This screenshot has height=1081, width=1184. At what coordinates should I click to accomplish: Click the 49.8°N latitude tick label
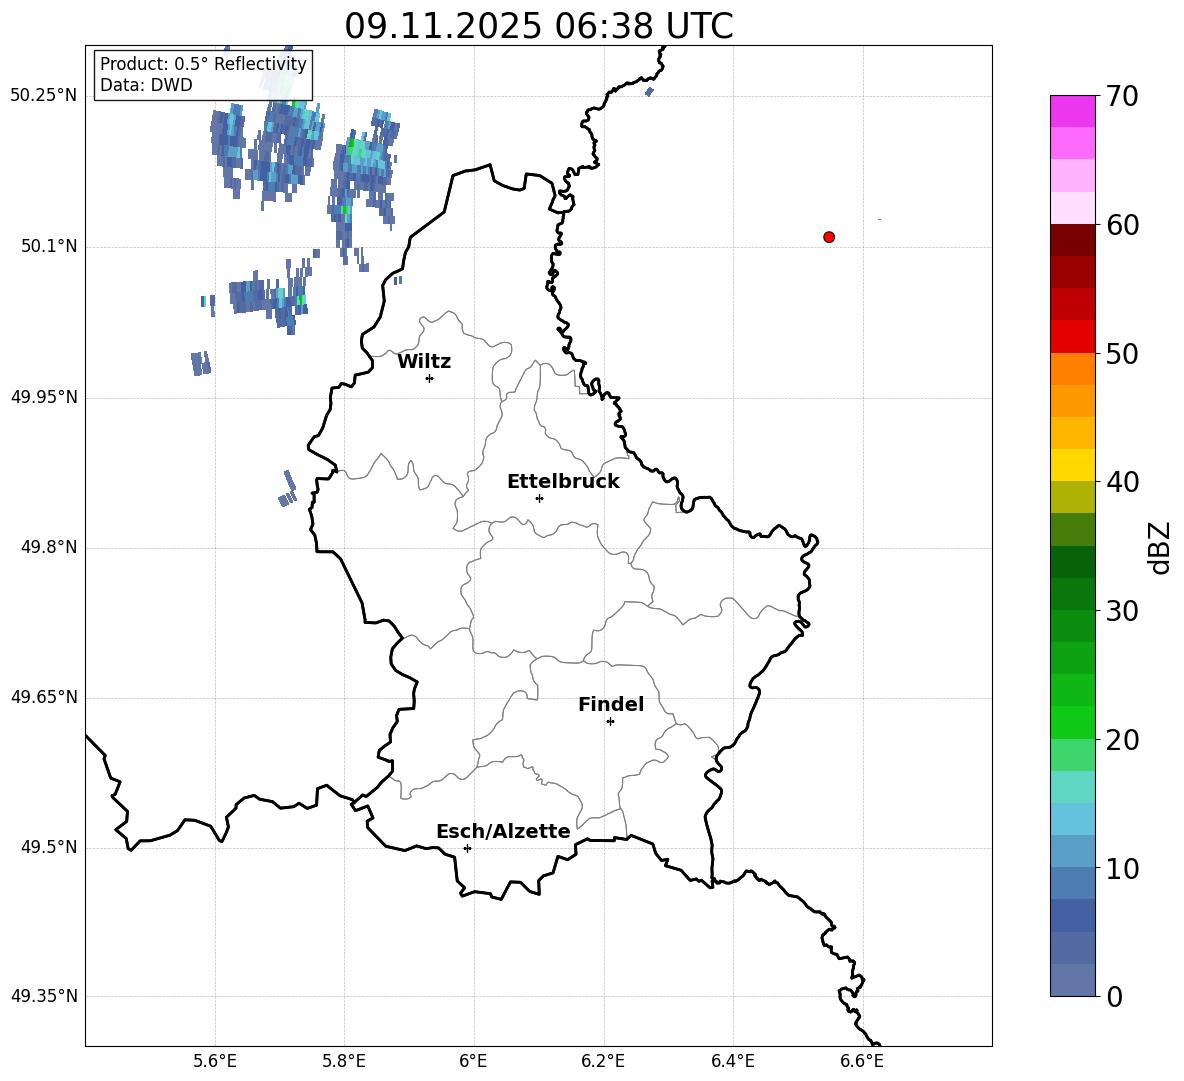[x=49, y=547]
